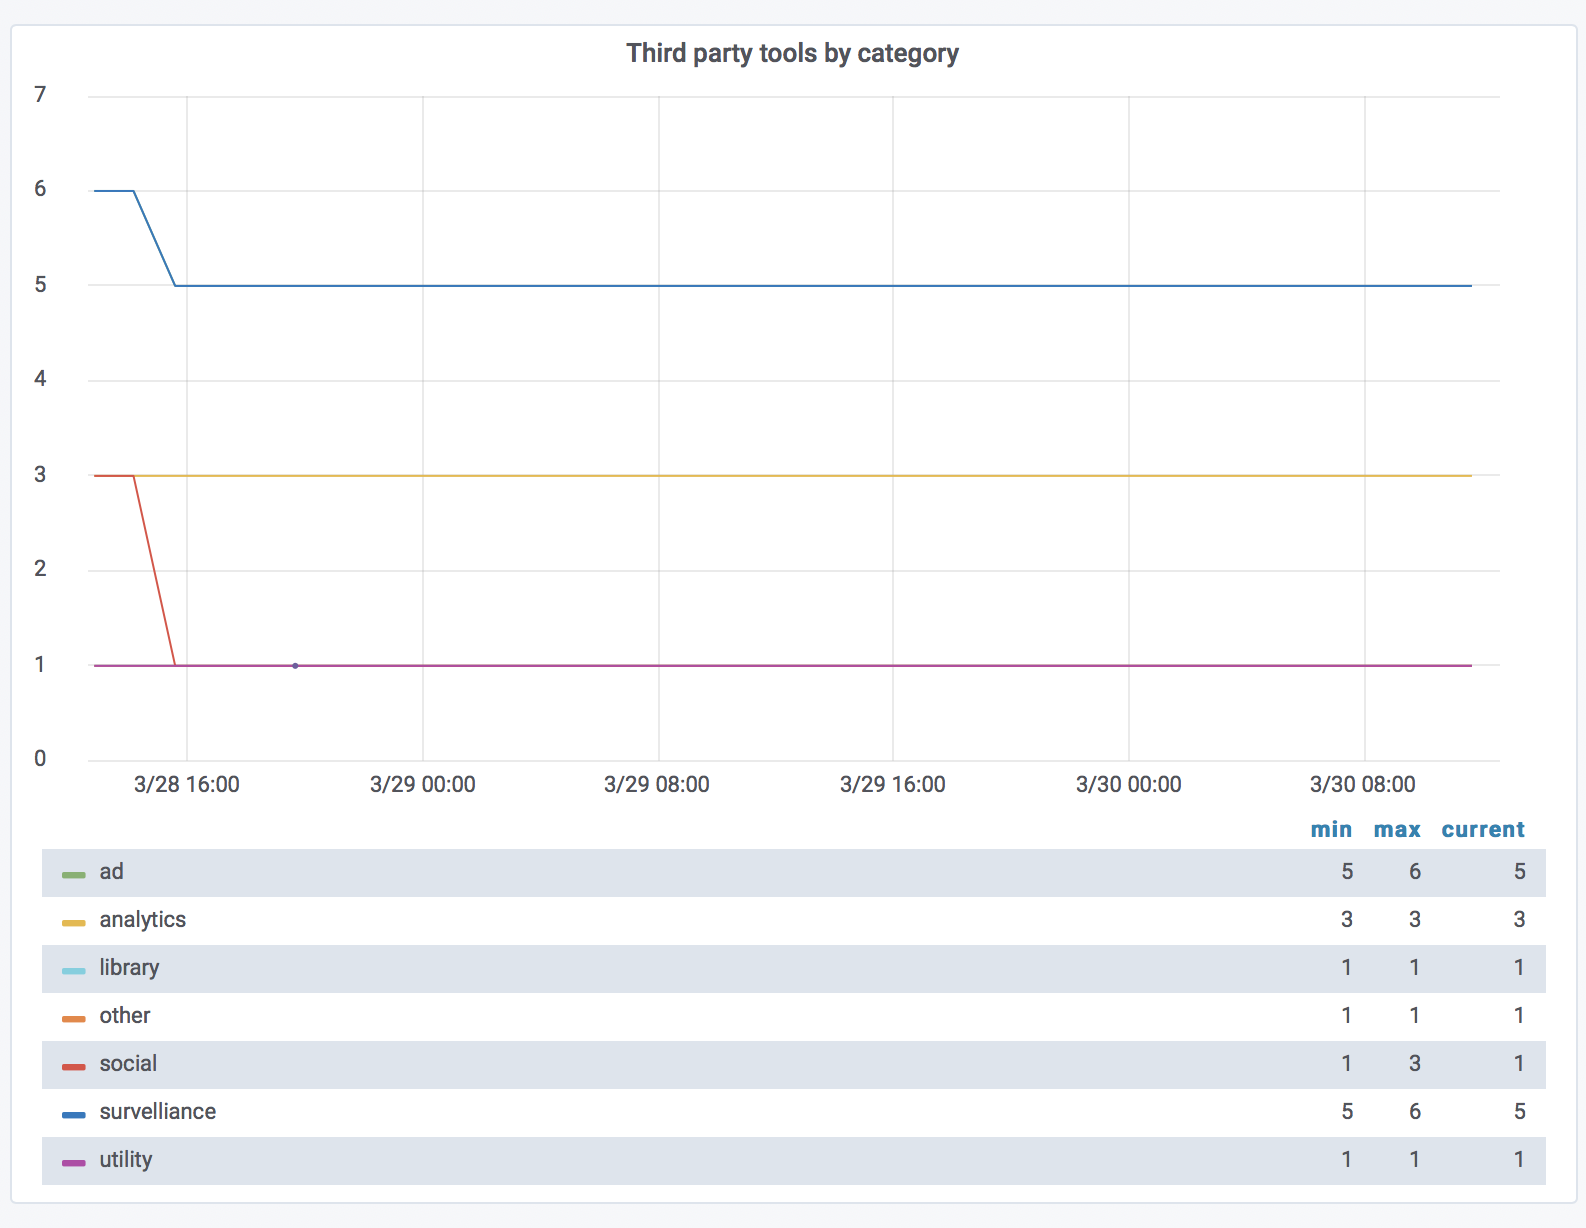Click the x-axis label '3/30 08:00'
Screen dimensions: 1586x1228
(x=1363, y=785)
